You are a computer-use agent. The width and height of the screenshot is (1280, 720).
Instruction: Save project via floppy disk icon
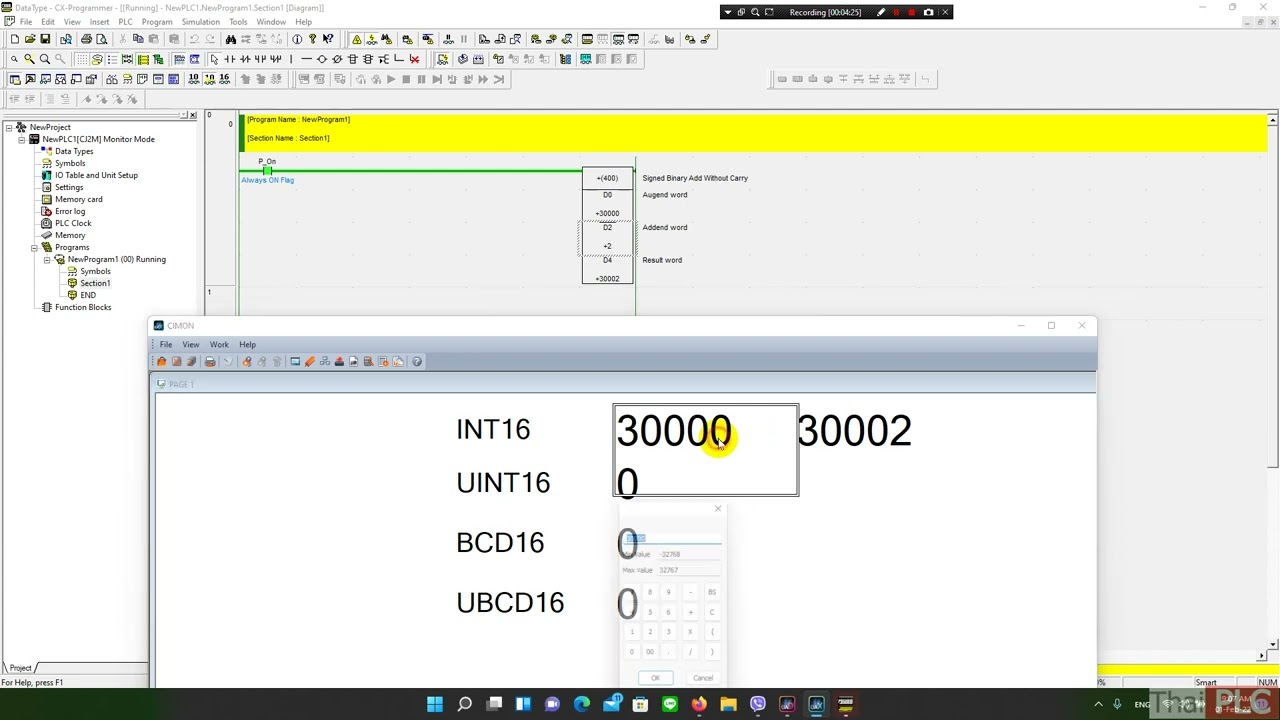[45, 39]
